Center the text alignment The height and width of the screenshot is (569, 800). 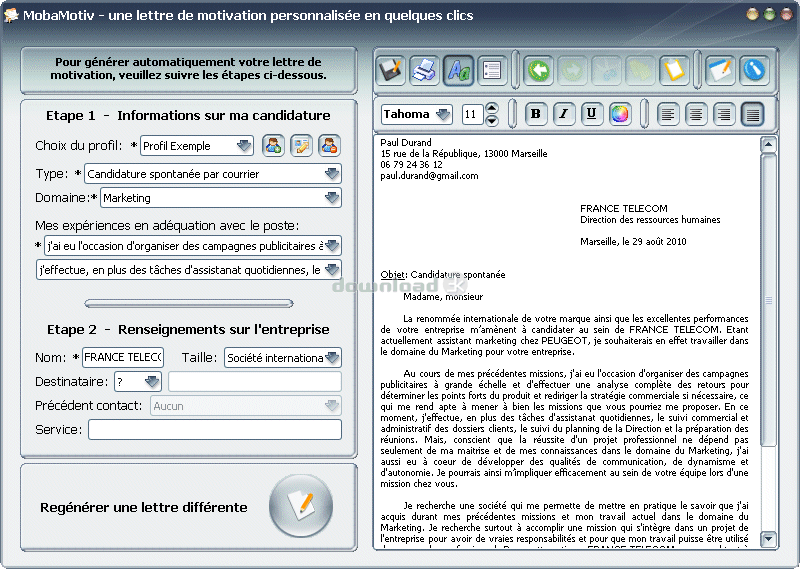pyautogui.click(x=696, y=114)
